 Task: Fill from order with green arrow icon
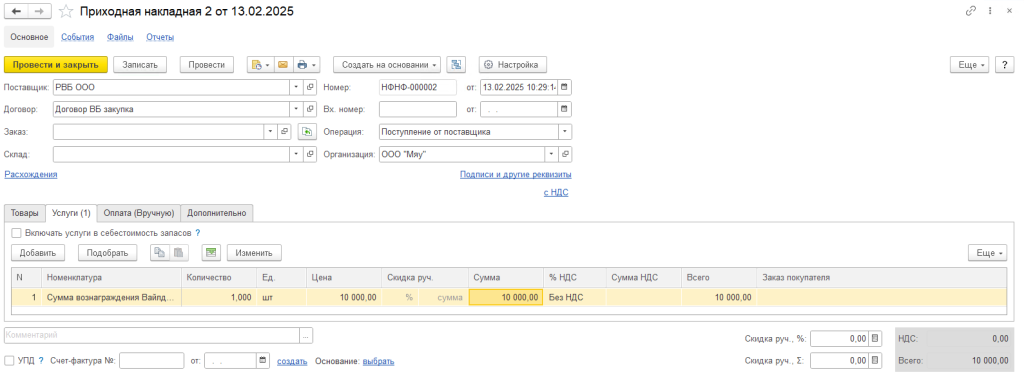(306, 131)
